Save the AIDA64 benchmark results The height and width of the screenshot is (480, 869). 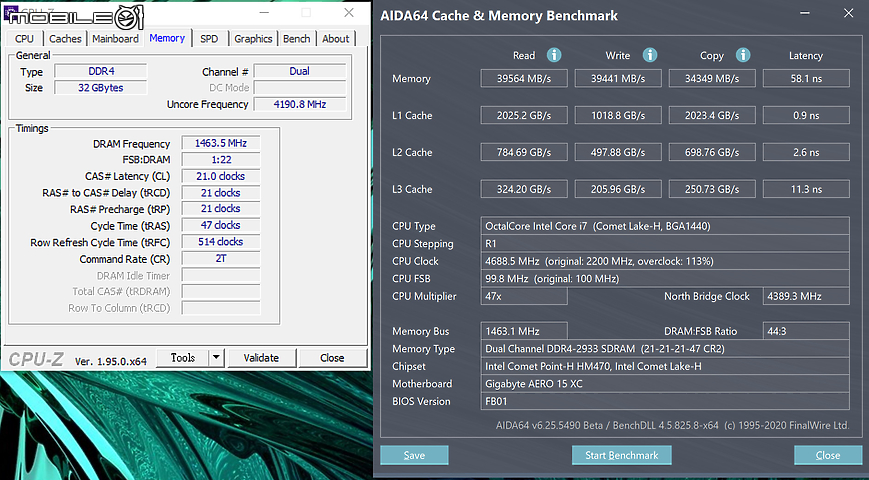click(x=414, y=455)
